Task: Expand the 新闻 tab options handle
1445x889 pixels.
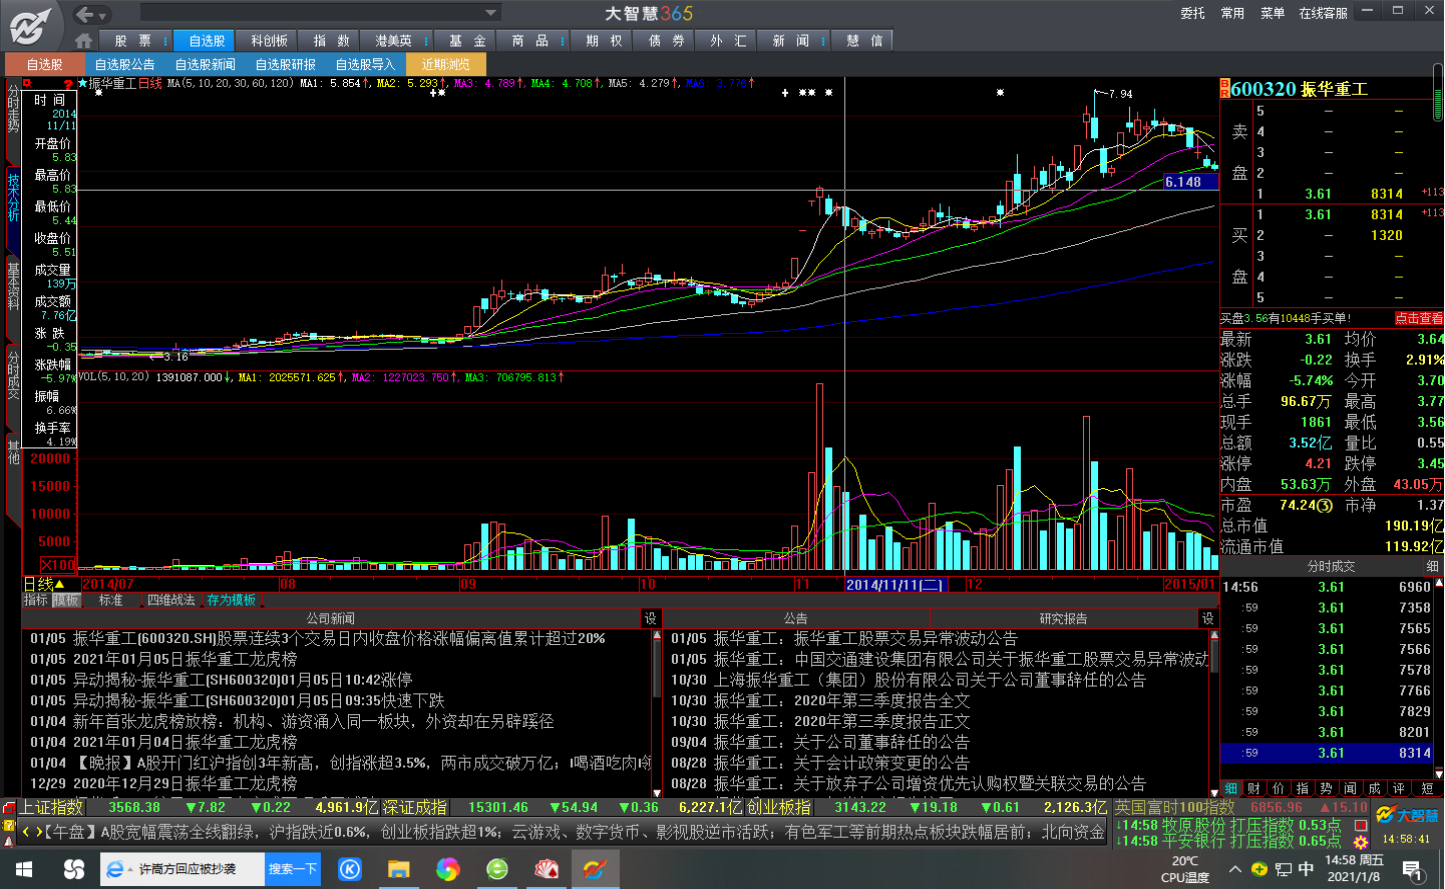Action: click(x=825, y=41)
